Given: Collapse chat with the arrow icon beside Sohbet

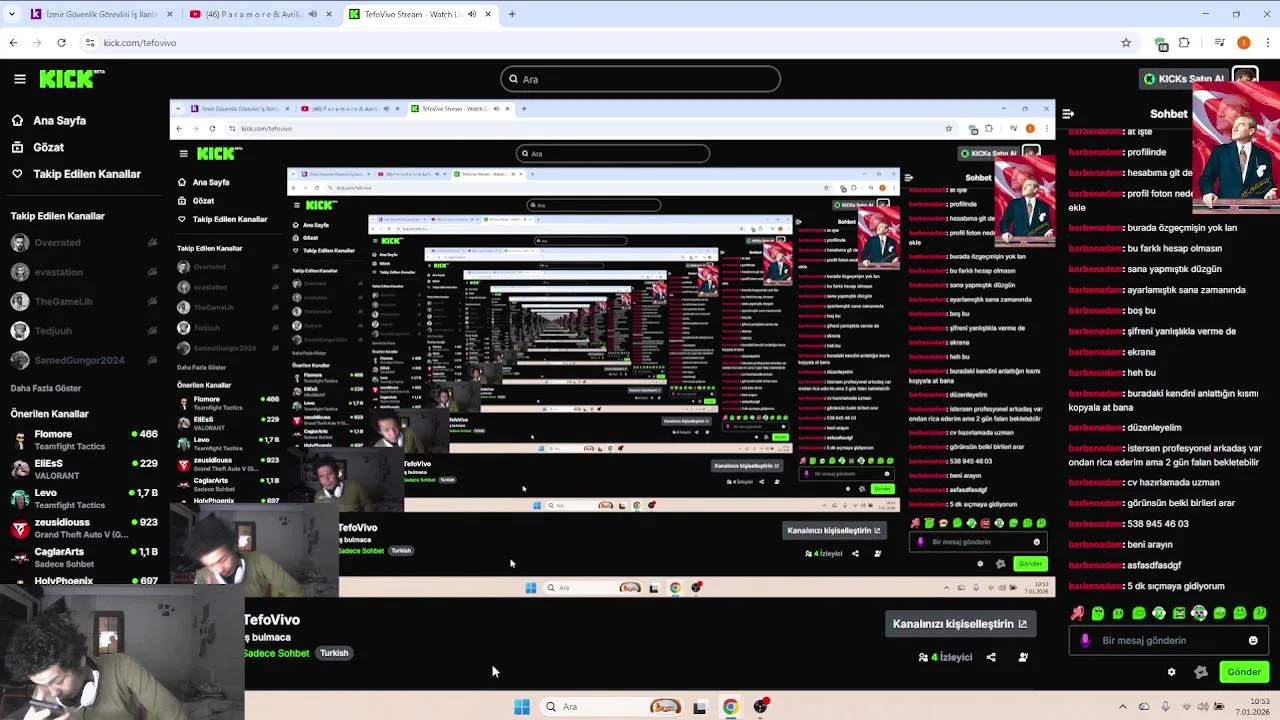Looking at the screenshot, I should (1068, 114).
